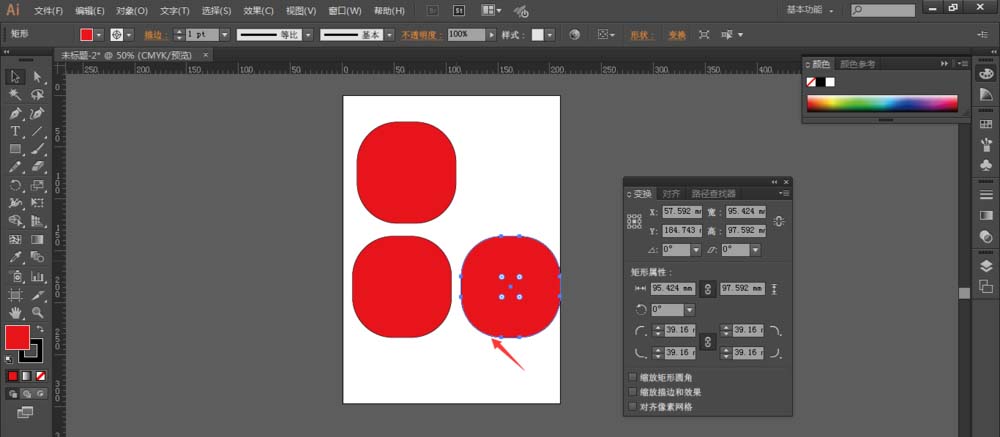Select the Paintbrush tool
Screen dimensions: 1000x437
point(38,149)
